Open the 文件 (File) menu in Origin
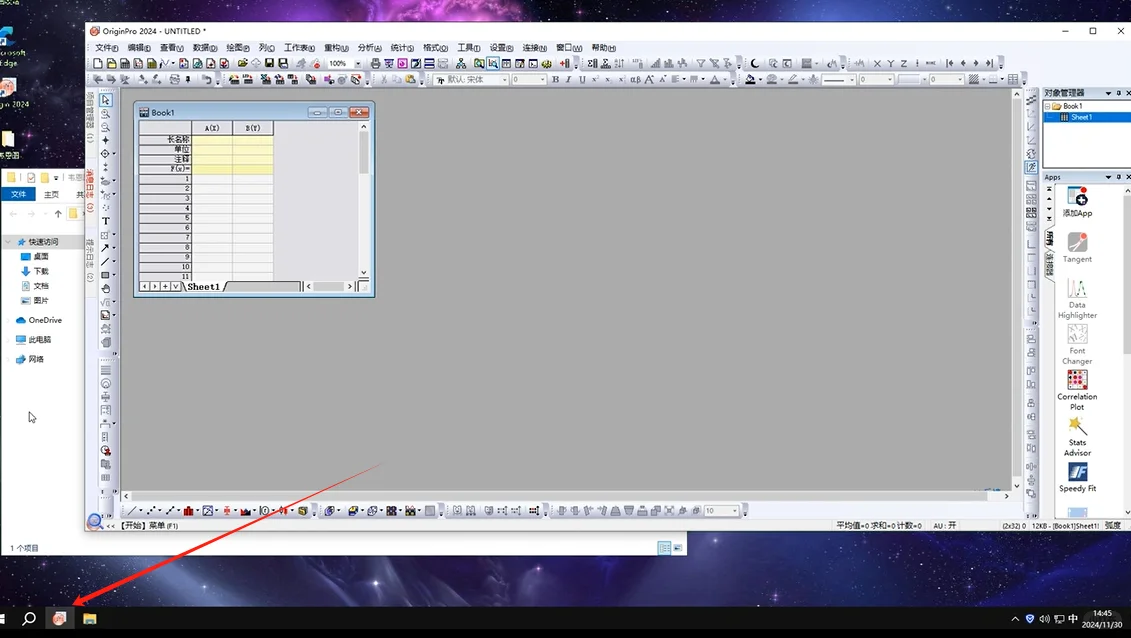Screen dimensions: 1131x638 pyautogui.click(x=107, y=48)
